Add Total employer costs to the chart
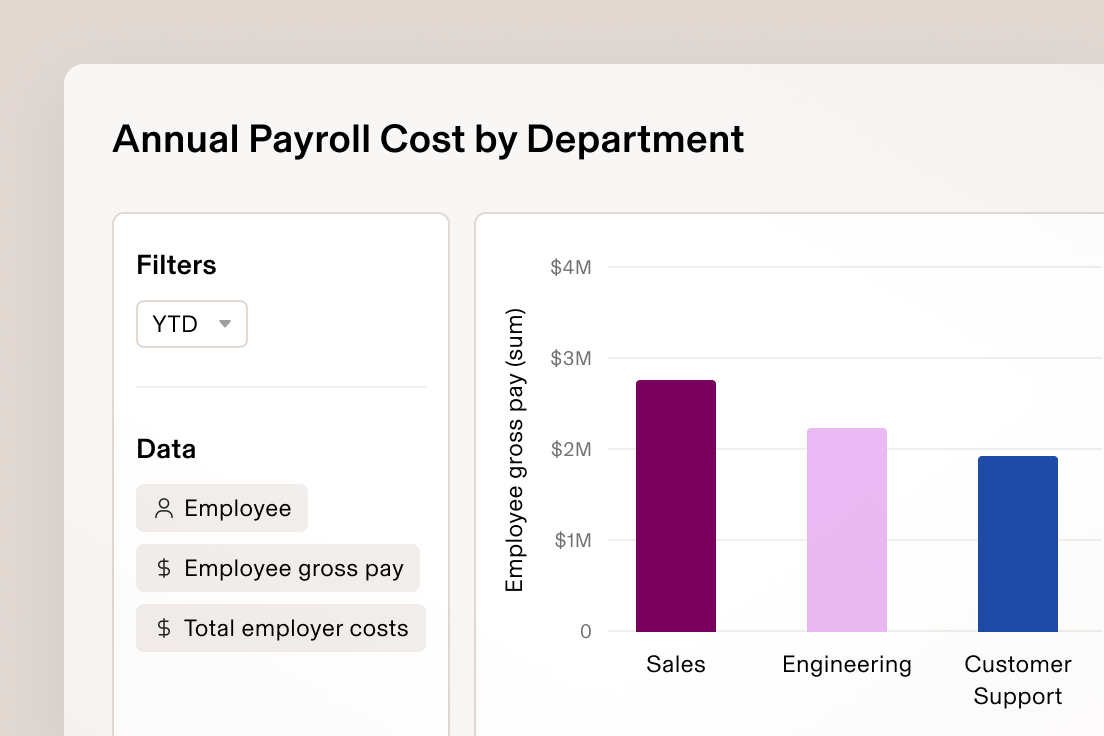 pyautogui.click(x=280, y=628)
